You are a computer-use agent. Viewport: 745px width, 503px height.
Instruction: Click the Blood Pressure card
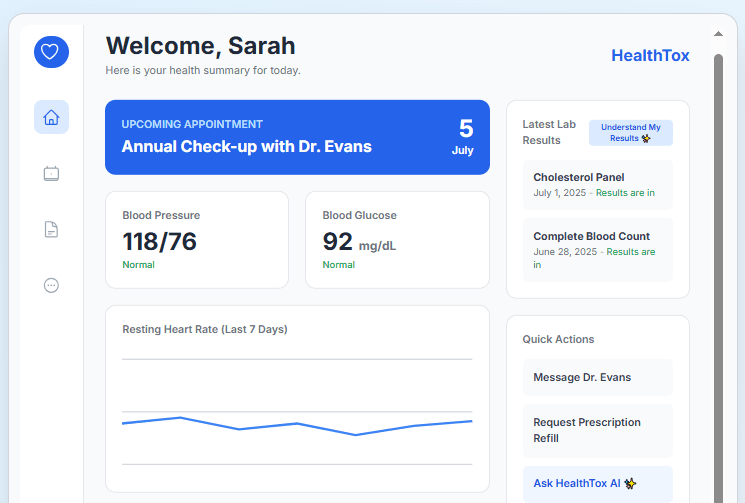[197, 240]
